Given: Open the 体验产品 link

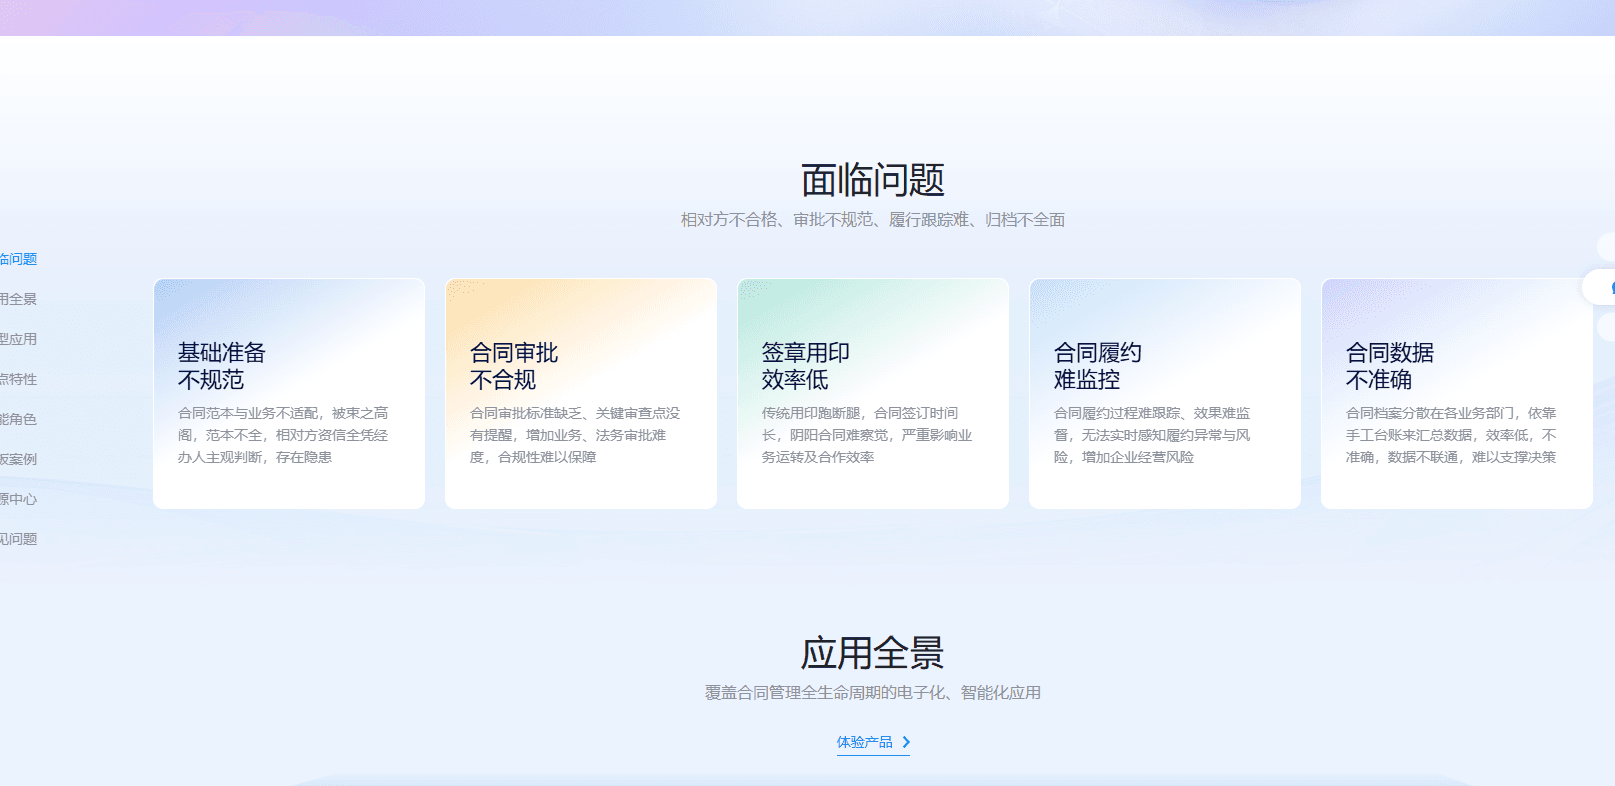Looking at the screenshot, I should pyautogui.click(x=873, y=742).
